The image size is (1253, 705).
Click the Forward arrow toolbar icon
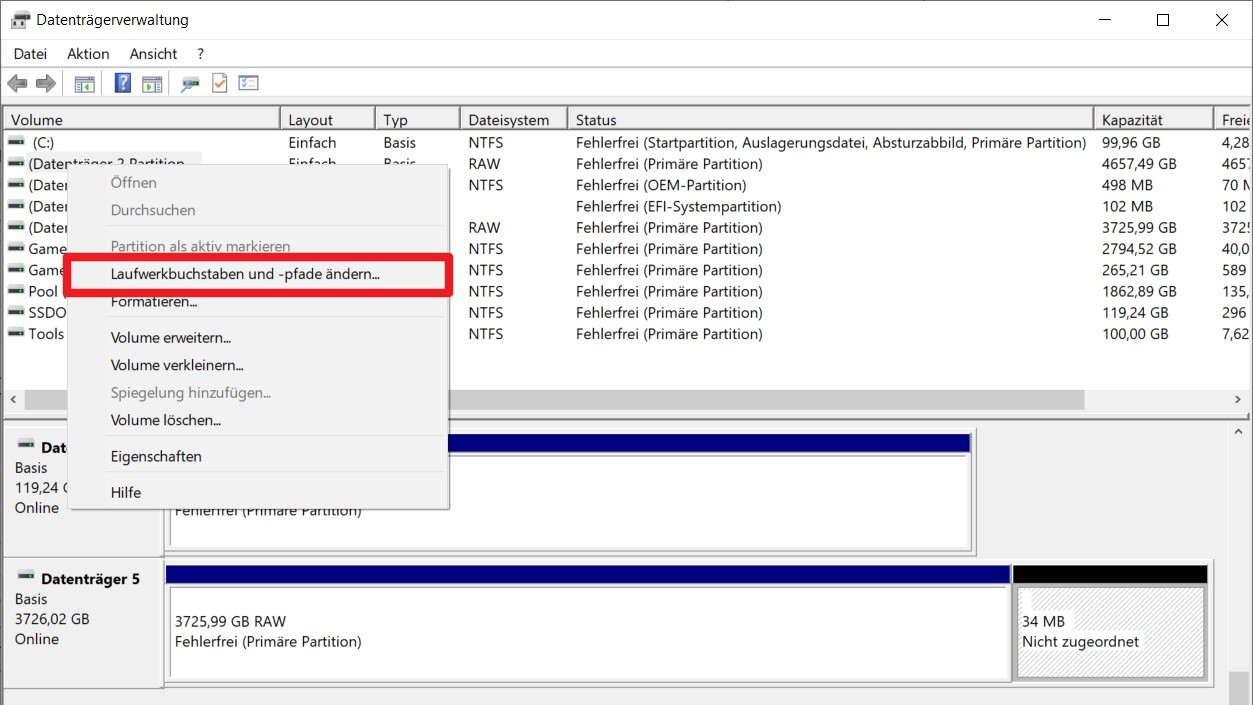tap(45, 84)
